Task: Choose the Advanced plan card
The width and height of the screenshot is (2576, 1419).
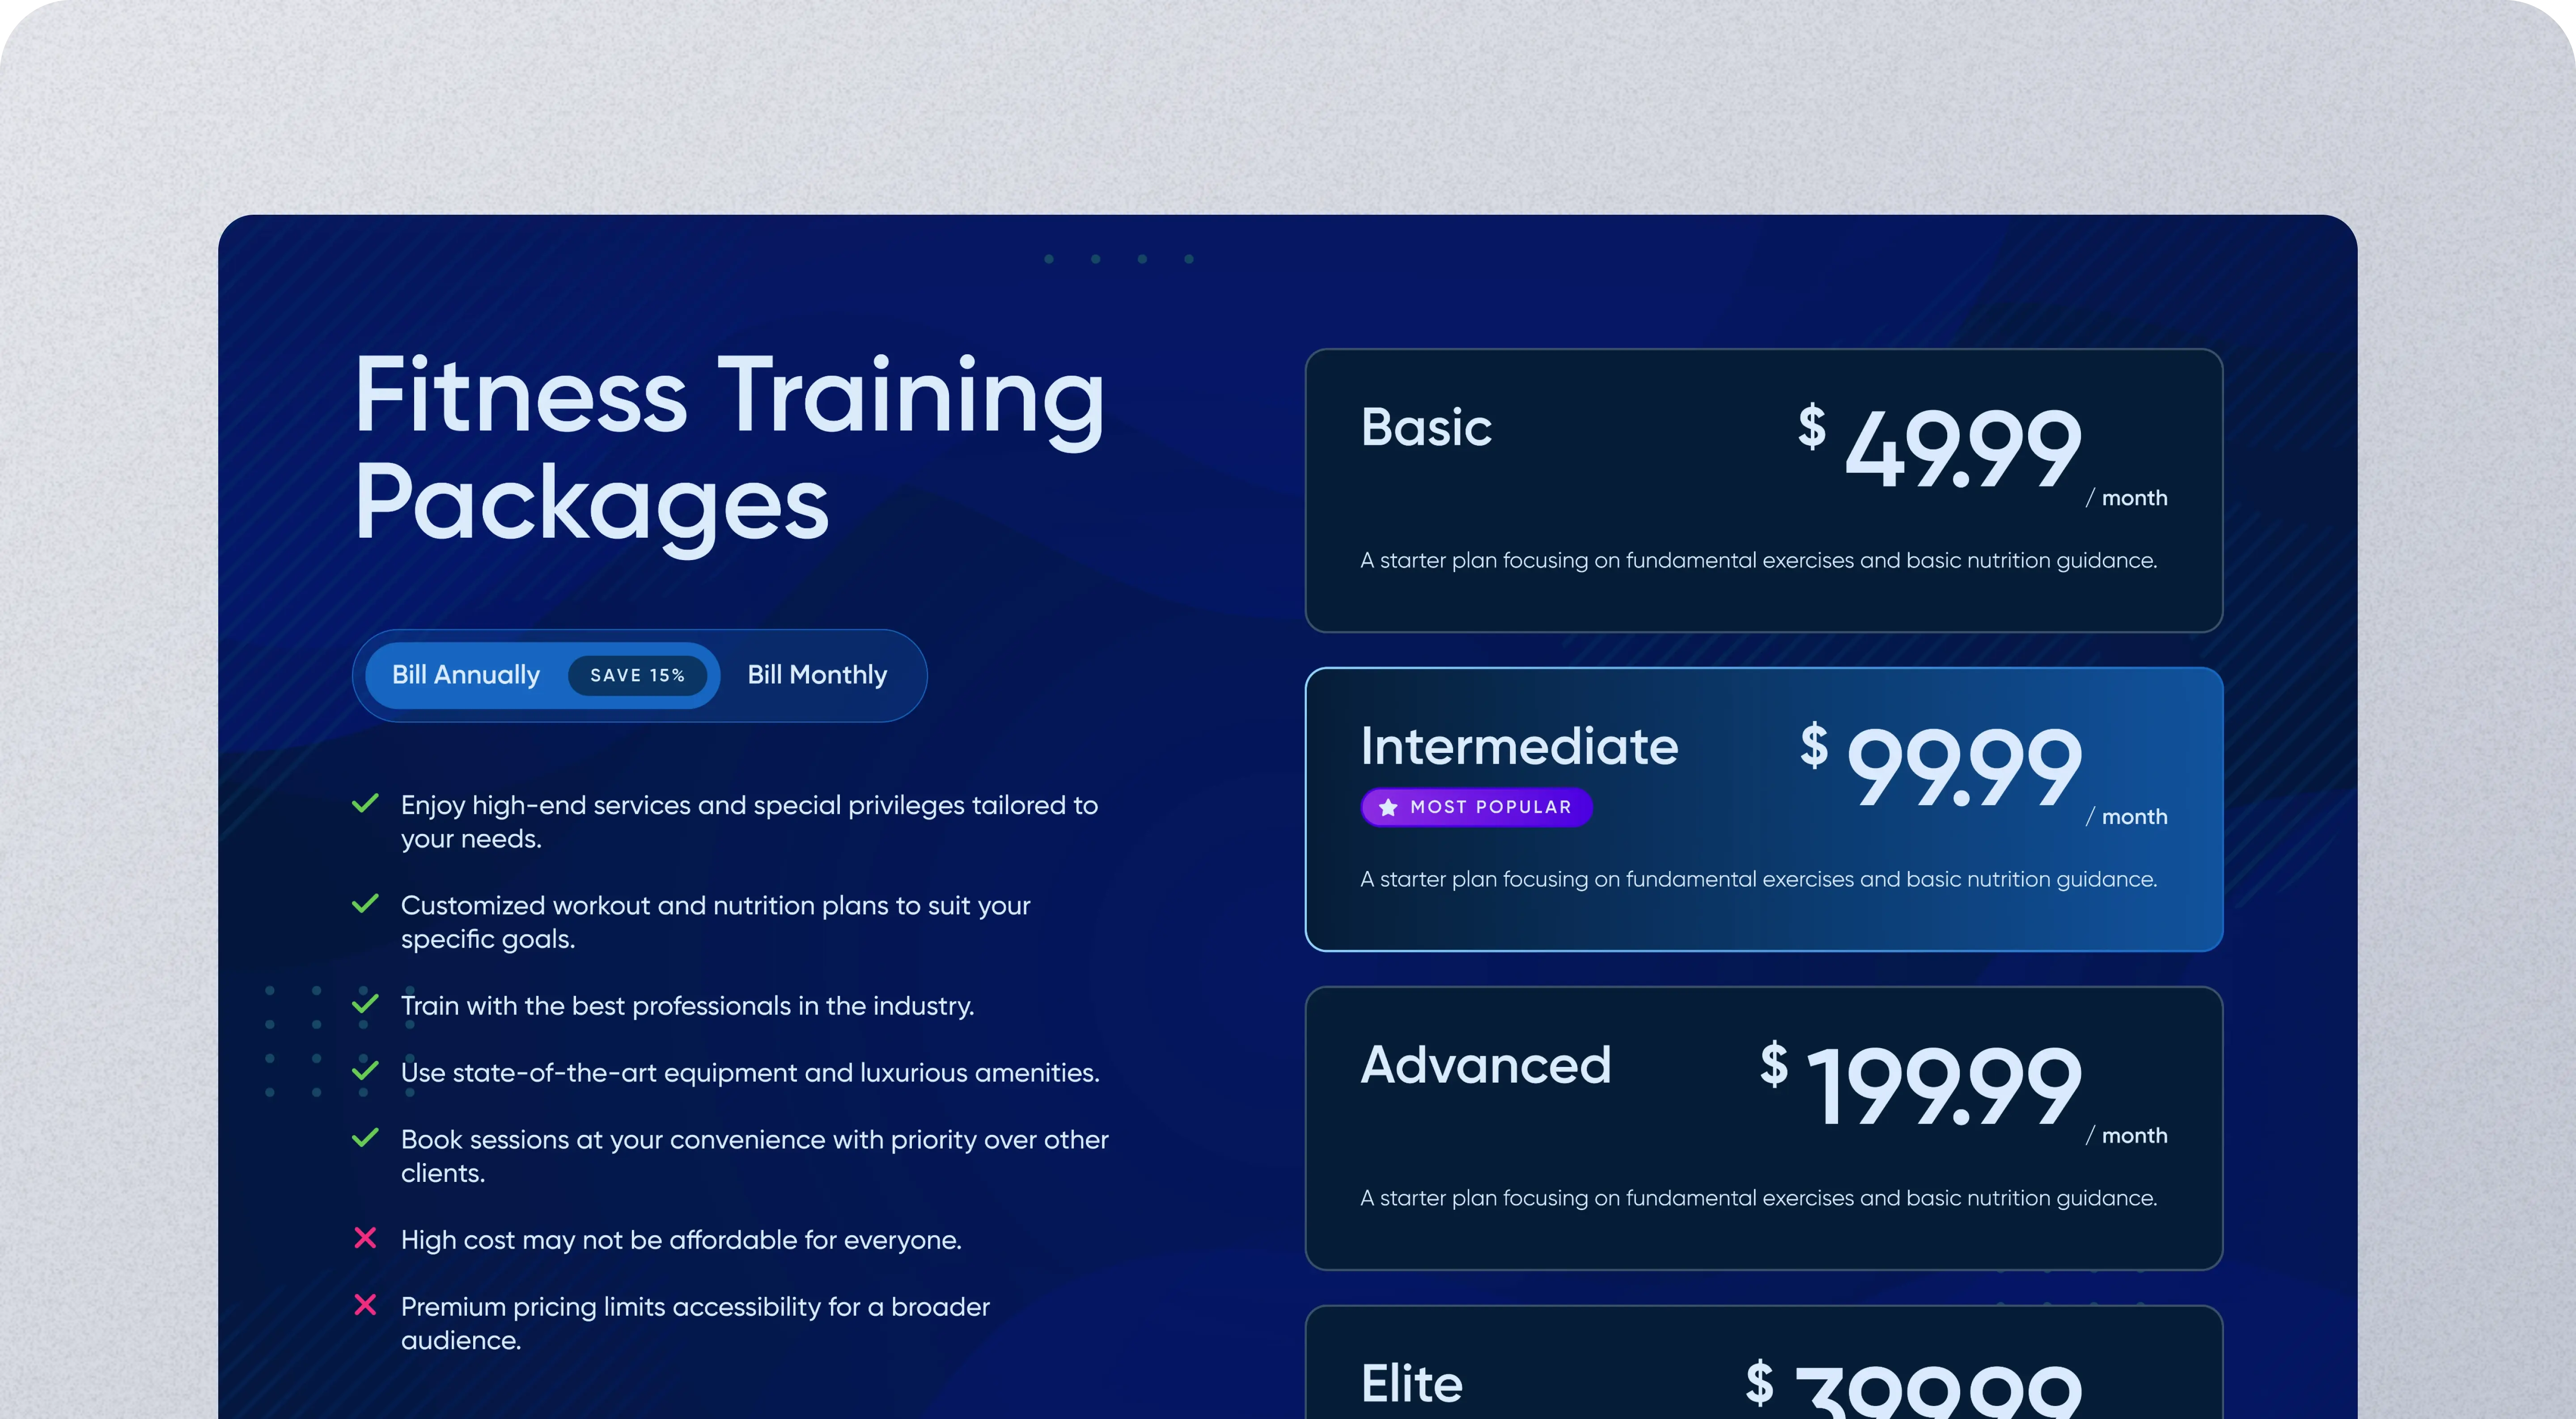Action: [1763, 1128]
